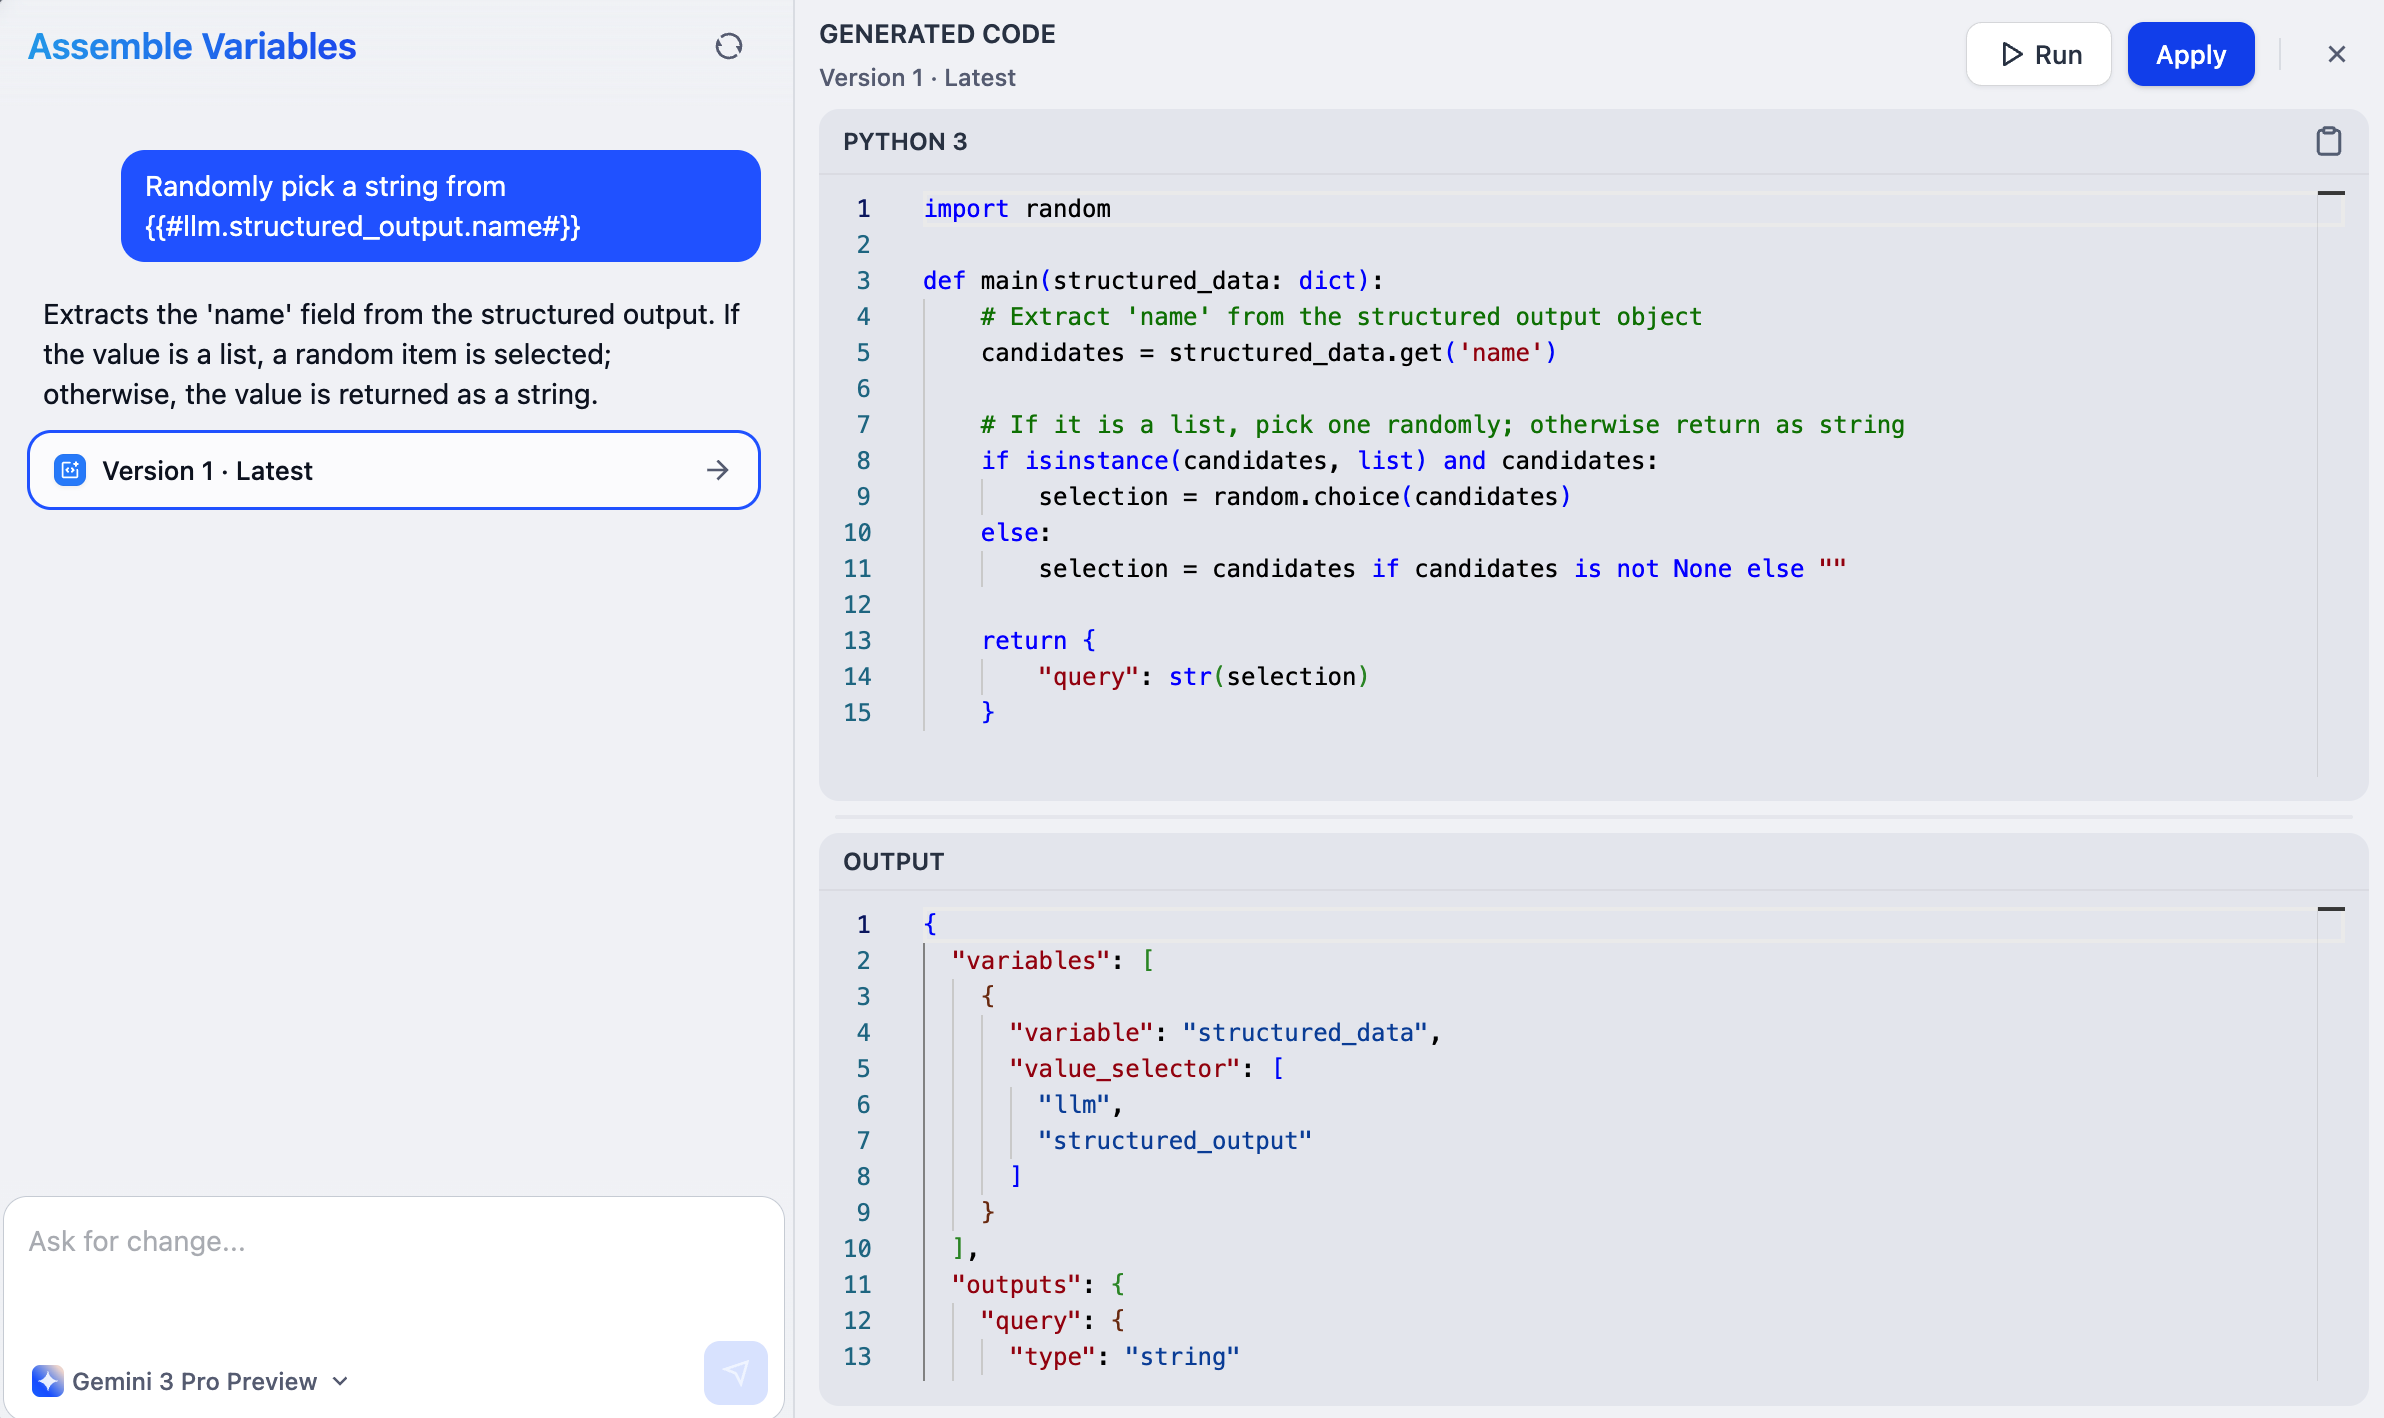Click line 9 random.choice in code editor
Image resolution: width=2384 pixels, height=1418 pixels.
[x=1308, y=497]
